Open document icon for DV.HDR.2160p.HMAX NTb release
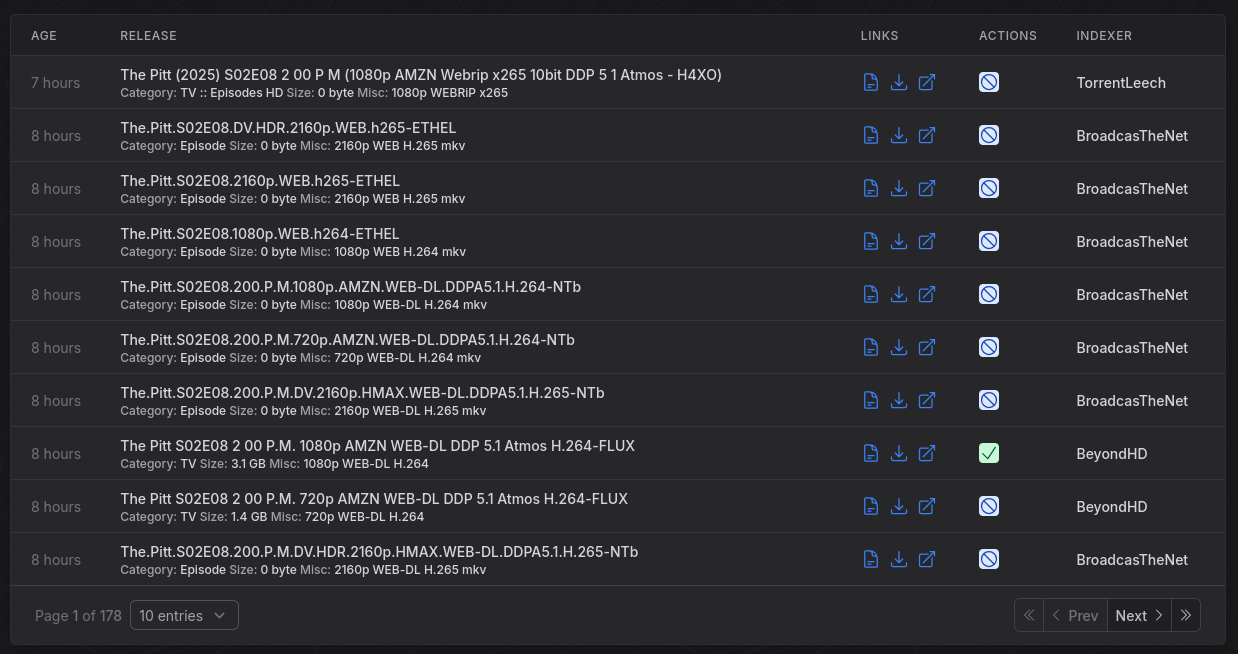The width and height of the screenshot is (1238, 654). pyautogui.click(x=871, y=559)
